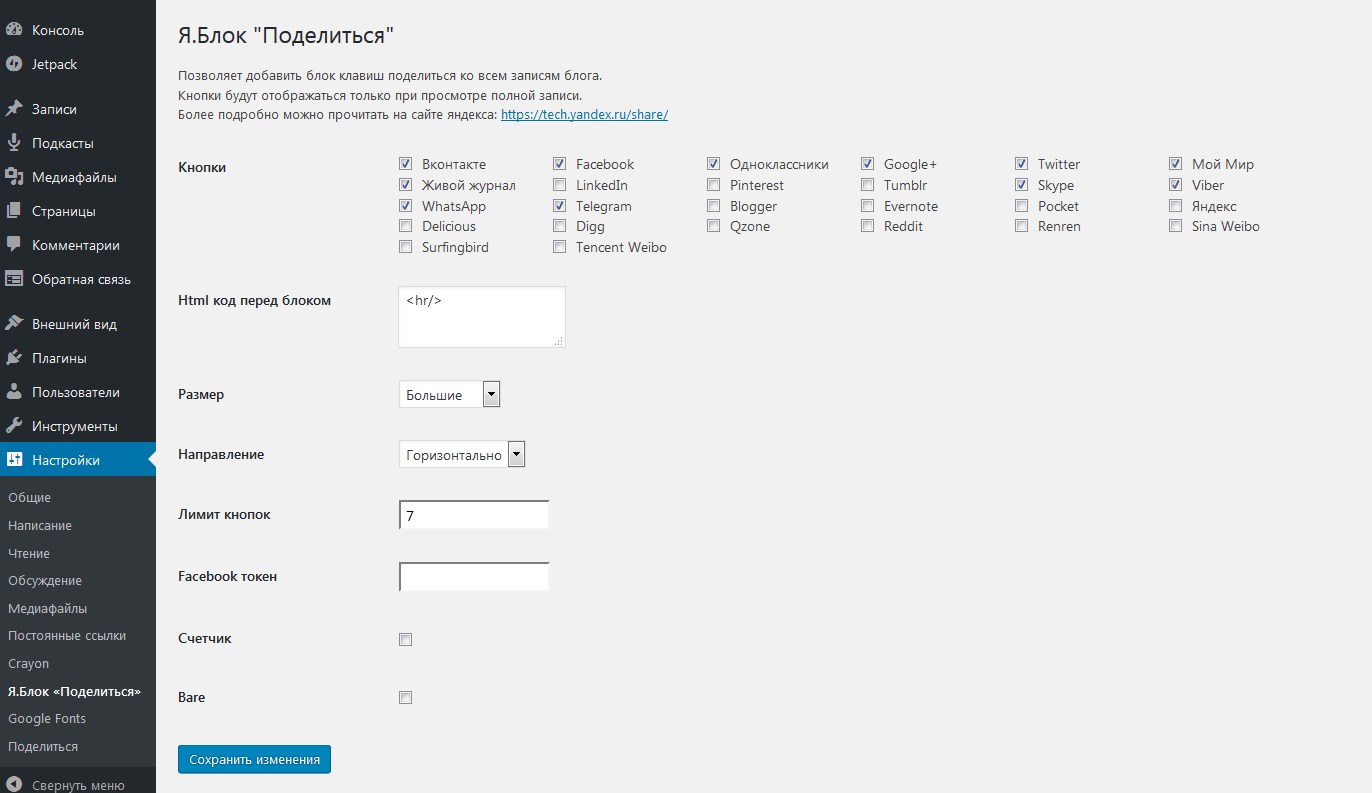Click the Пользователи user icon
This screenshot has width=1372, height=793.
pyautogui.click(x=14, y=392)
